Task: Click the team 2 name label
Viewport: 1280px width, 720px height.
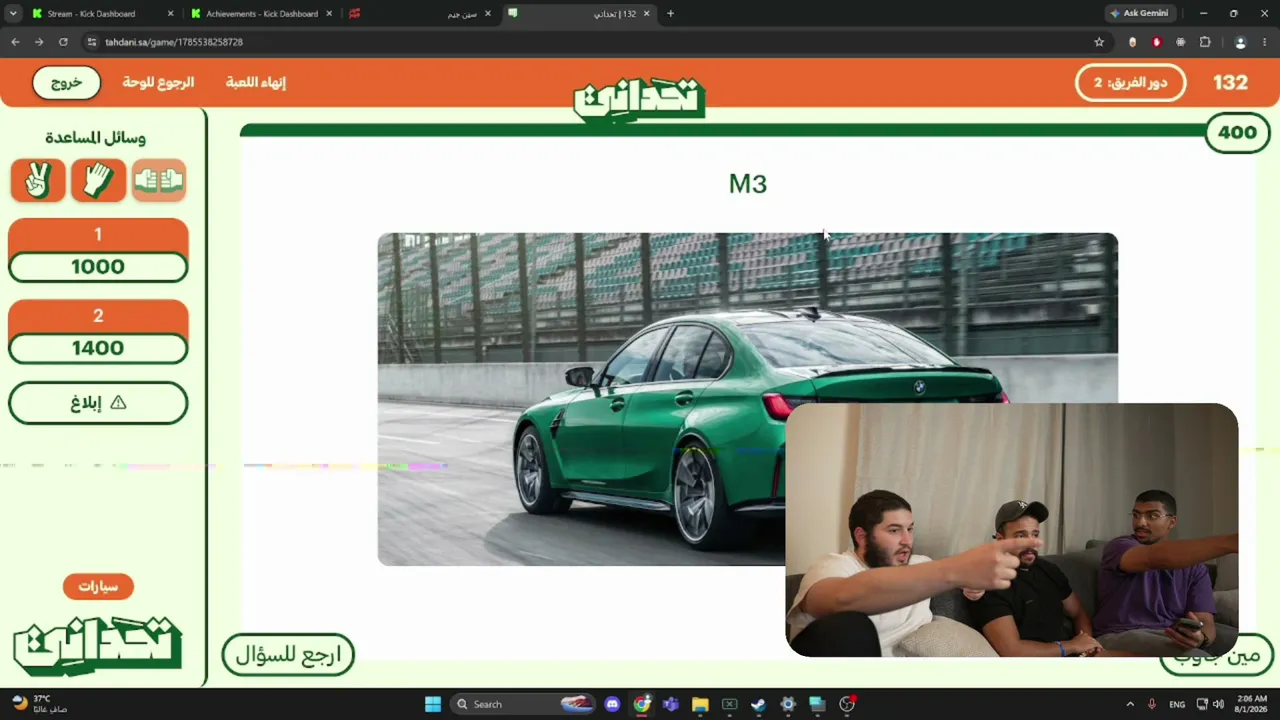Action: point(98,316)
